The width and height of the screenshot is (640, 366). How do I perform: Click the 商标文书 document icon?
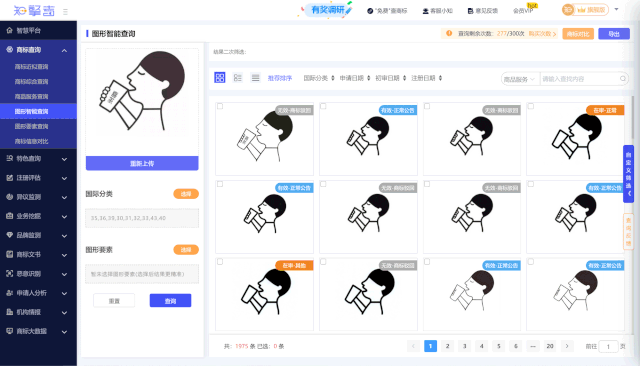(9, 254)
